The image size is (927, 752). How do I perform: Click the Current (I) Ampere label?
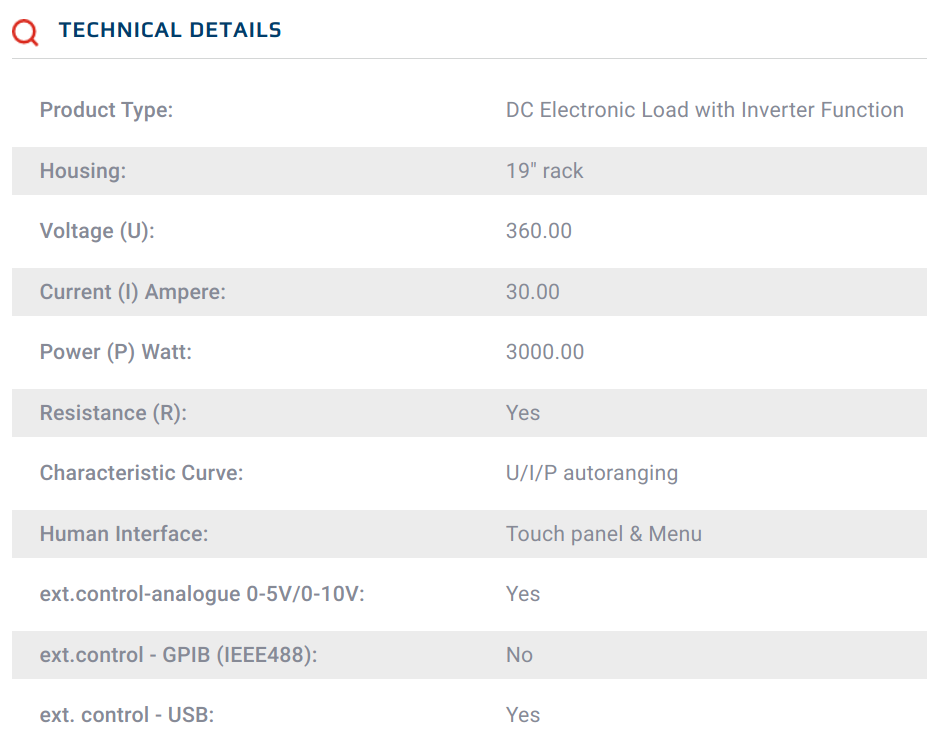tap(133, 292)
